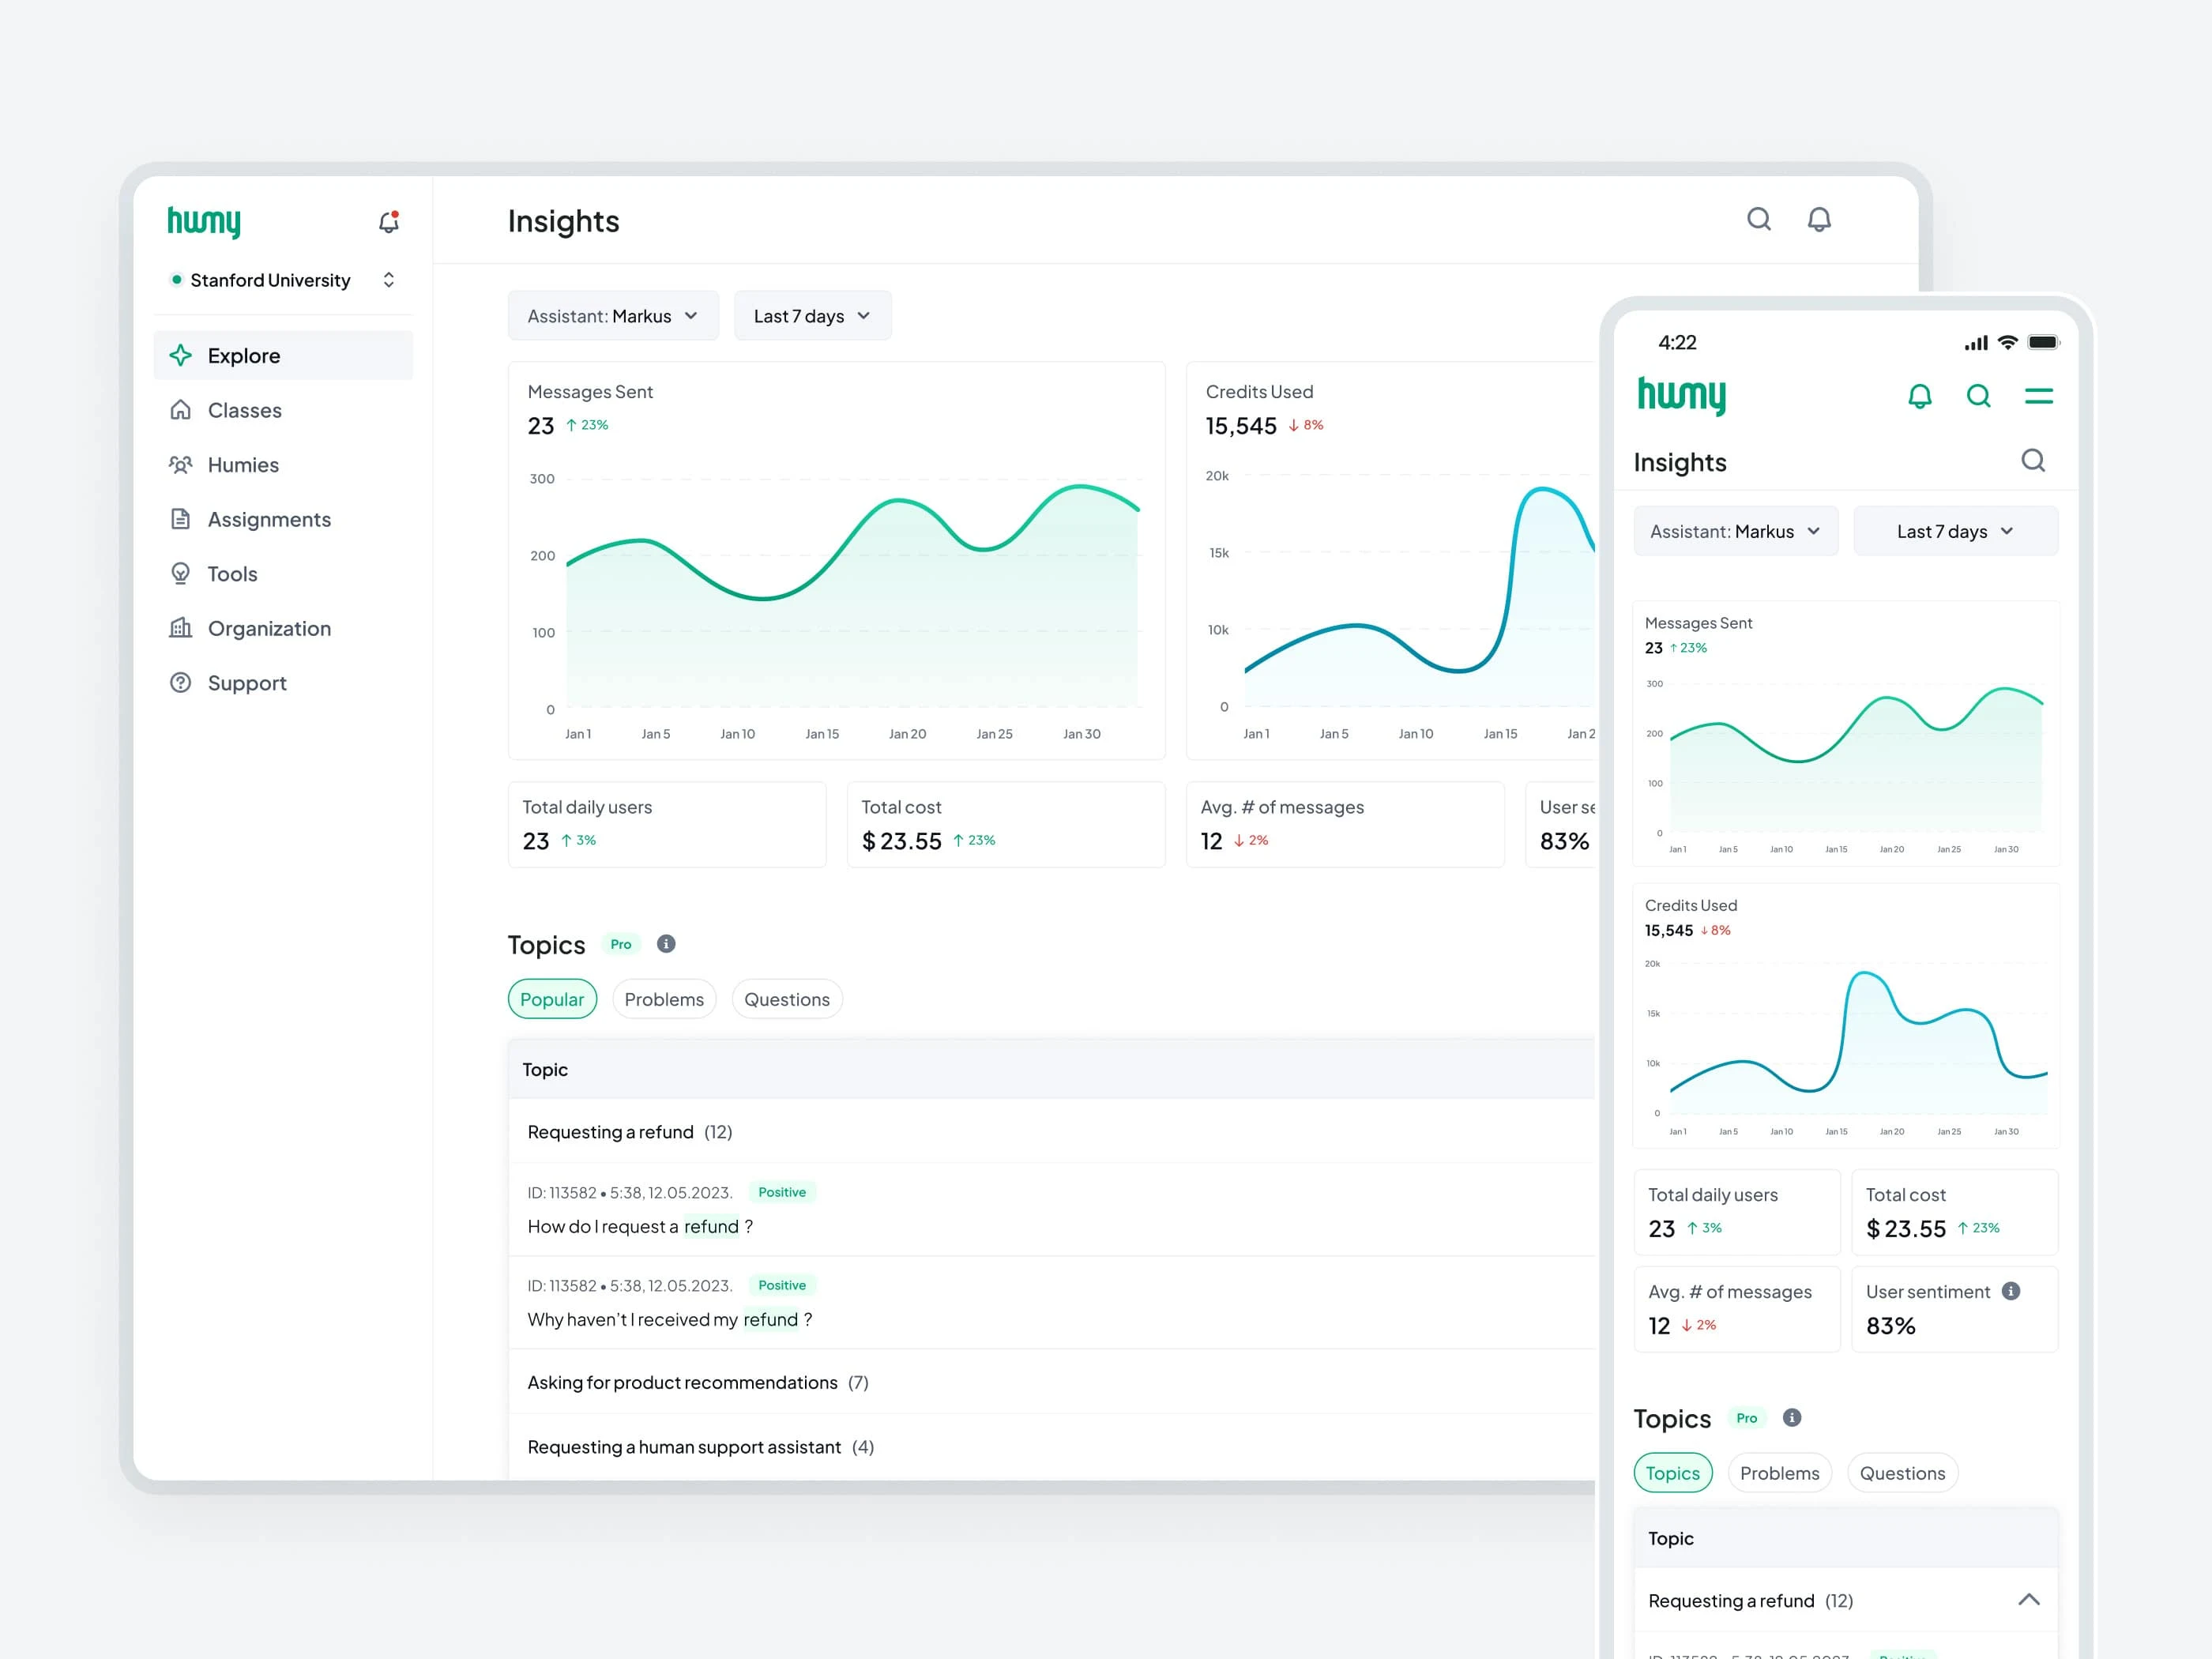Open Classes in the sidebar
2212x1659 pixels.
244,410
